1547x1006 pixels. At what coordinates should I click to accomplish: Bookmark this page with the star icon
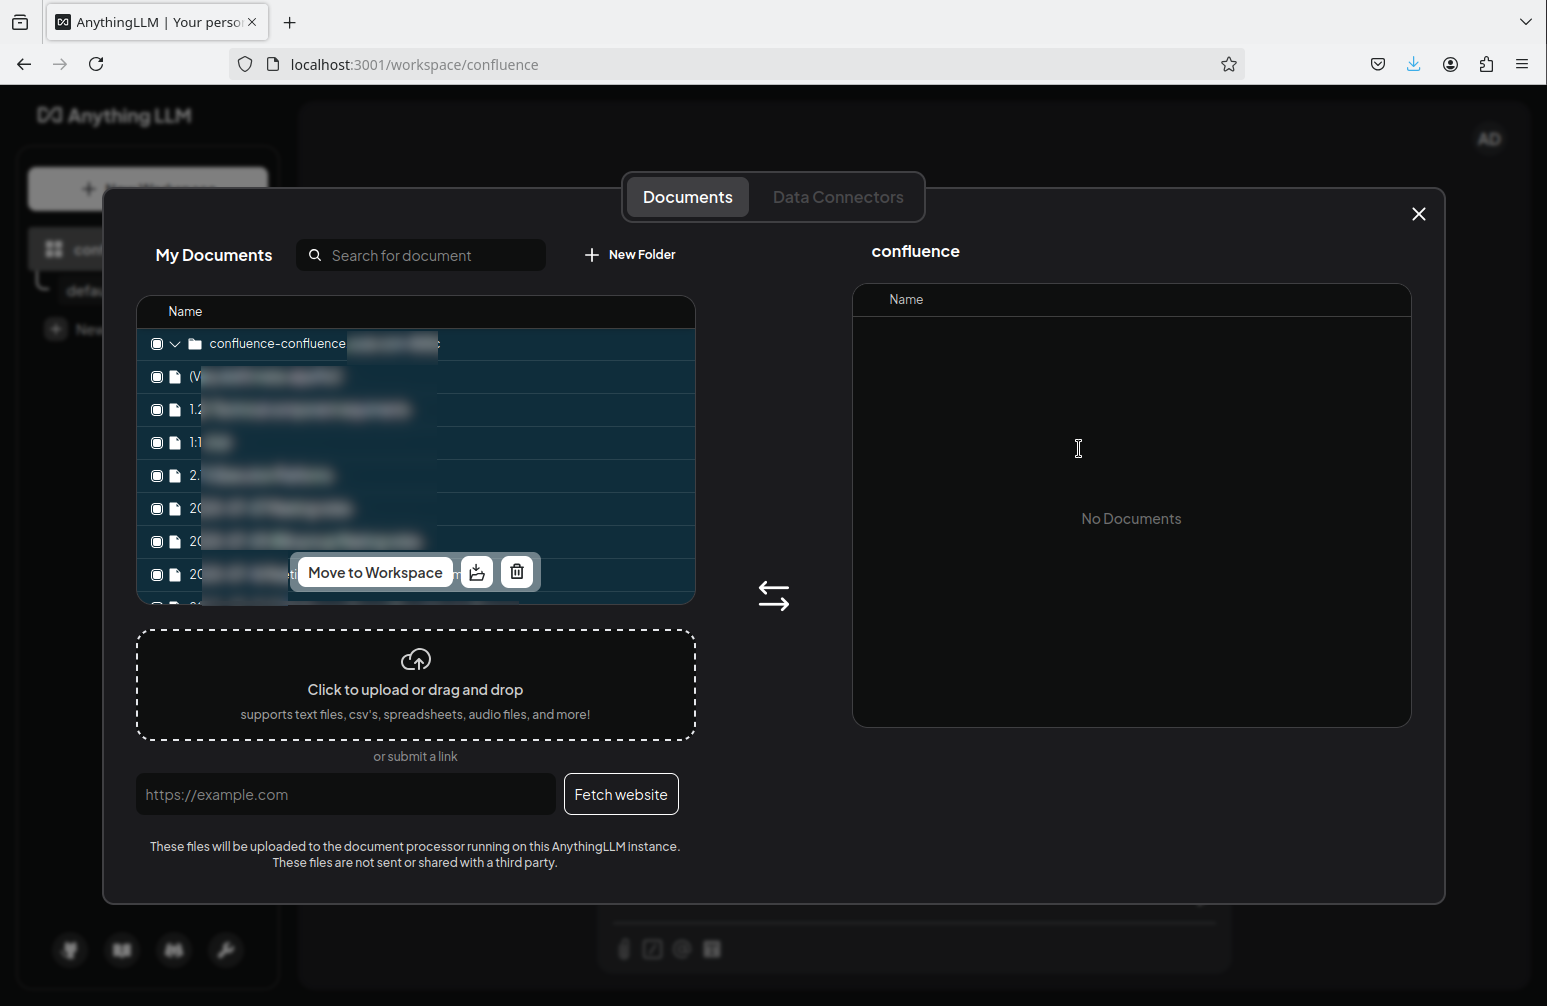click(x=1228, y=64)
